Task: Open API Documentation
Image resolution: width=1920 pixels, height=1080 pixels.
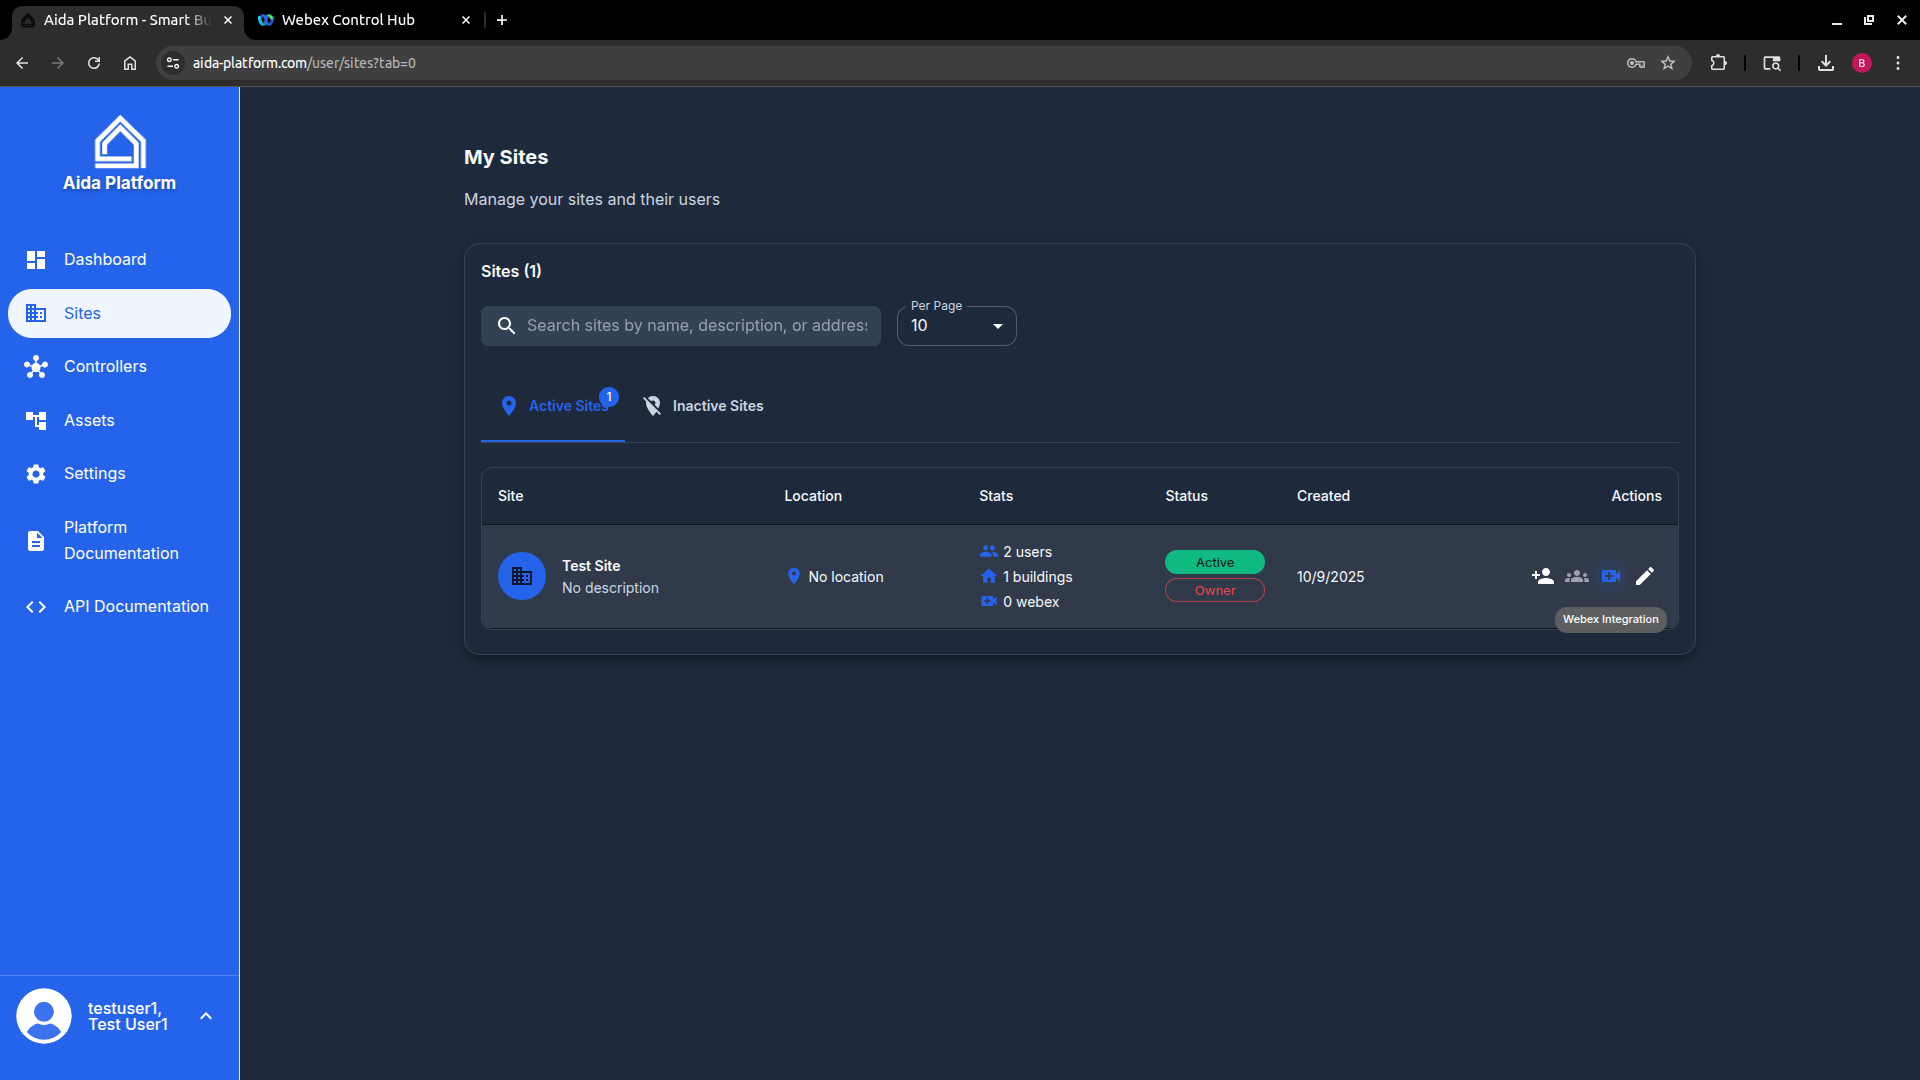Action: click(135, 606)
